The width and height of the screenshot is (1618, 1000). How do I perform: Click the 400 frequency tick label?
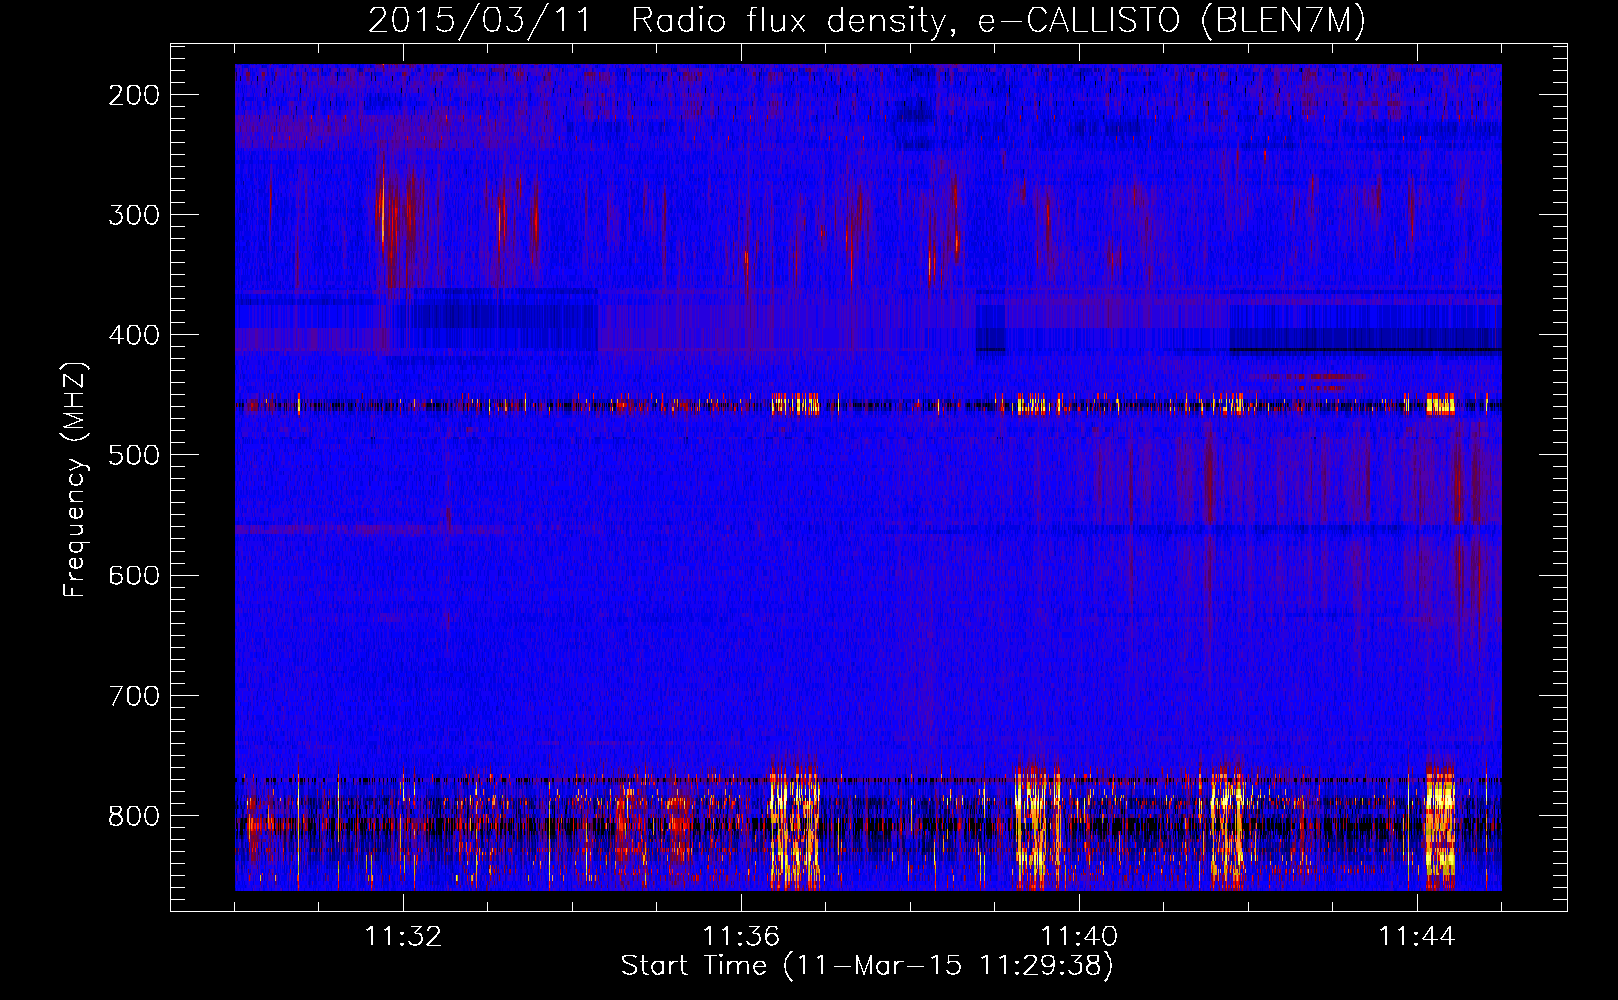134,335
